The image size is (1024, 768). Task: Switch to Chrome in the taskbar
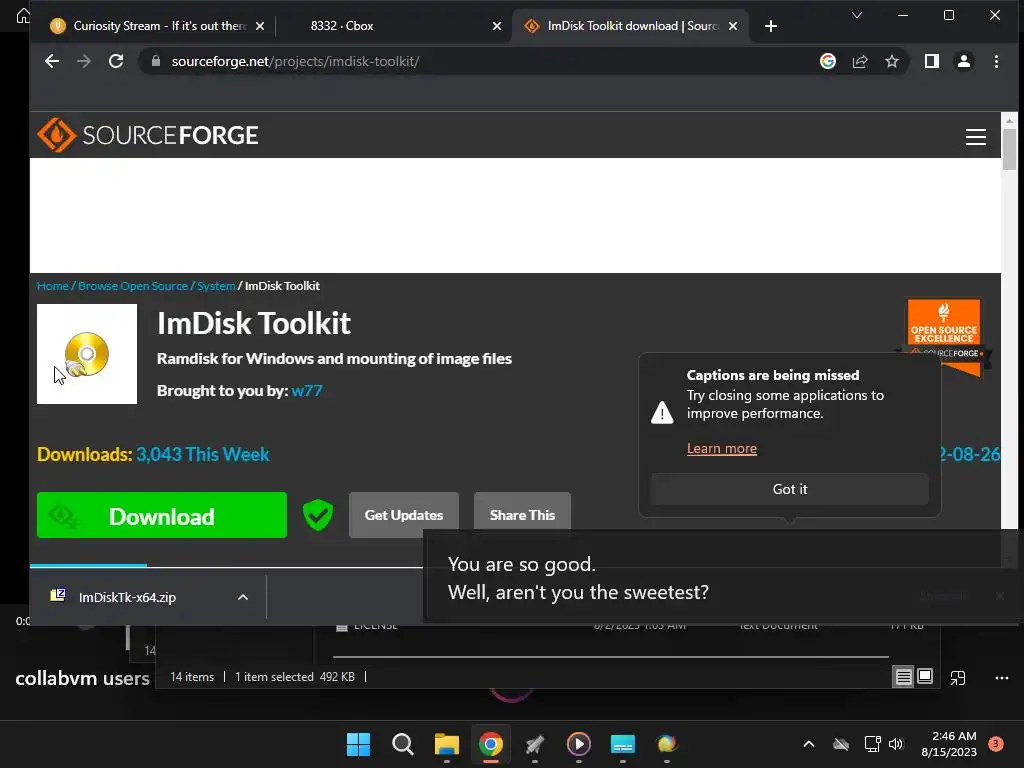tap(490, 744)
